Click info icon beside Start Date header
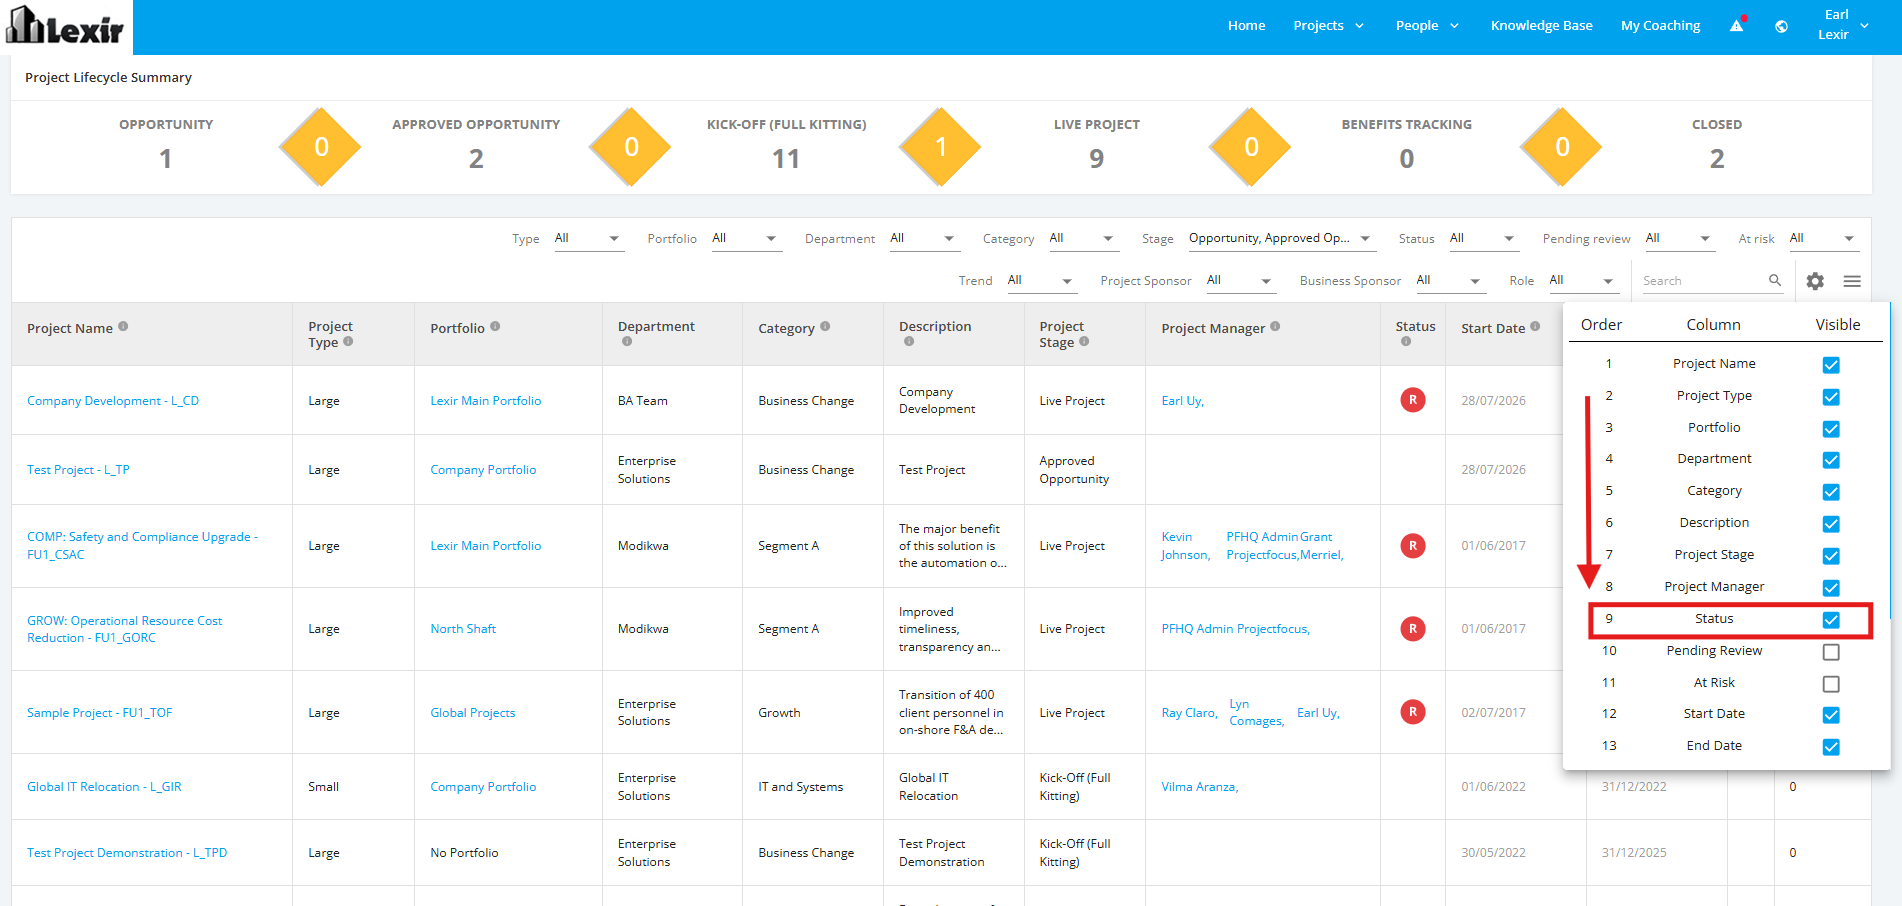Viewport: 1902px width, 906px height. point(1535,326)
